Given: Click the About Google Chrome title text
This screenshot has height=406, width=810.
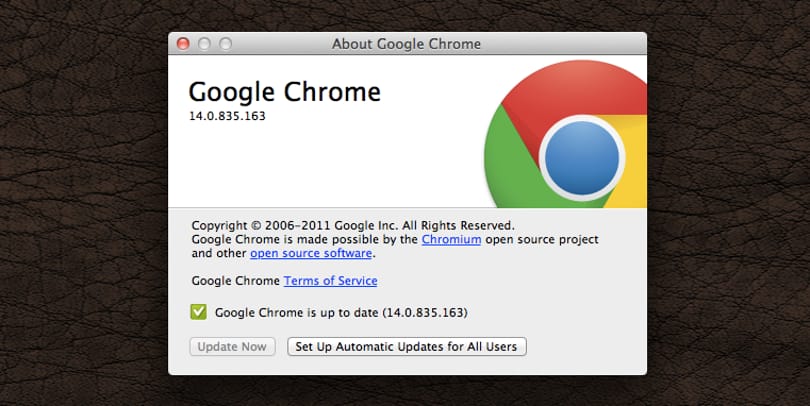Looking at the screenshot, I should (406, 44).
